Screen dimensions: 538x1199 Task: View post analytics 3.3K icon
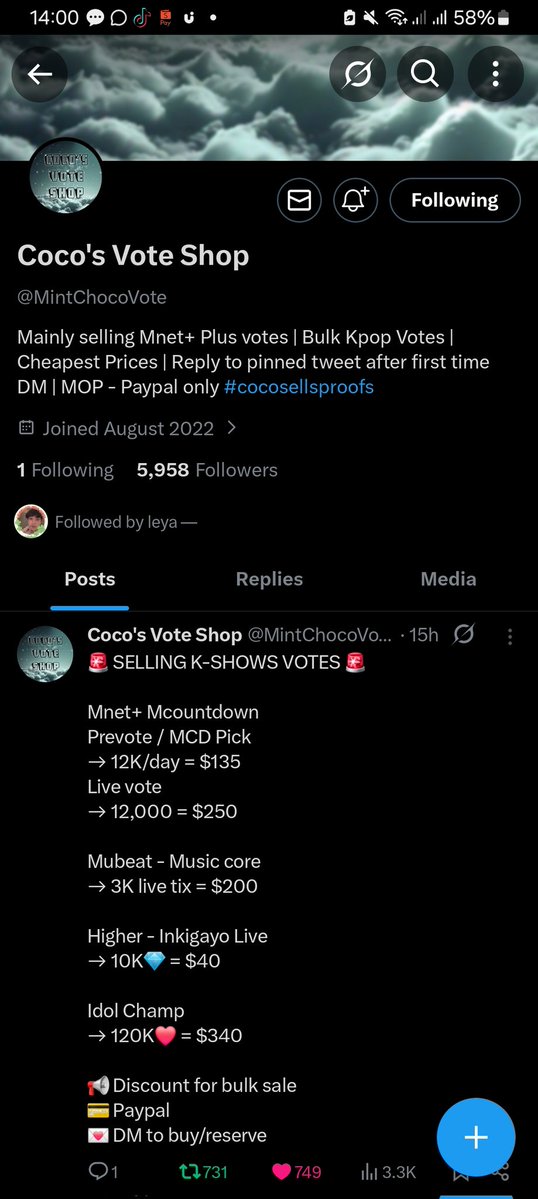[388, 1172]
